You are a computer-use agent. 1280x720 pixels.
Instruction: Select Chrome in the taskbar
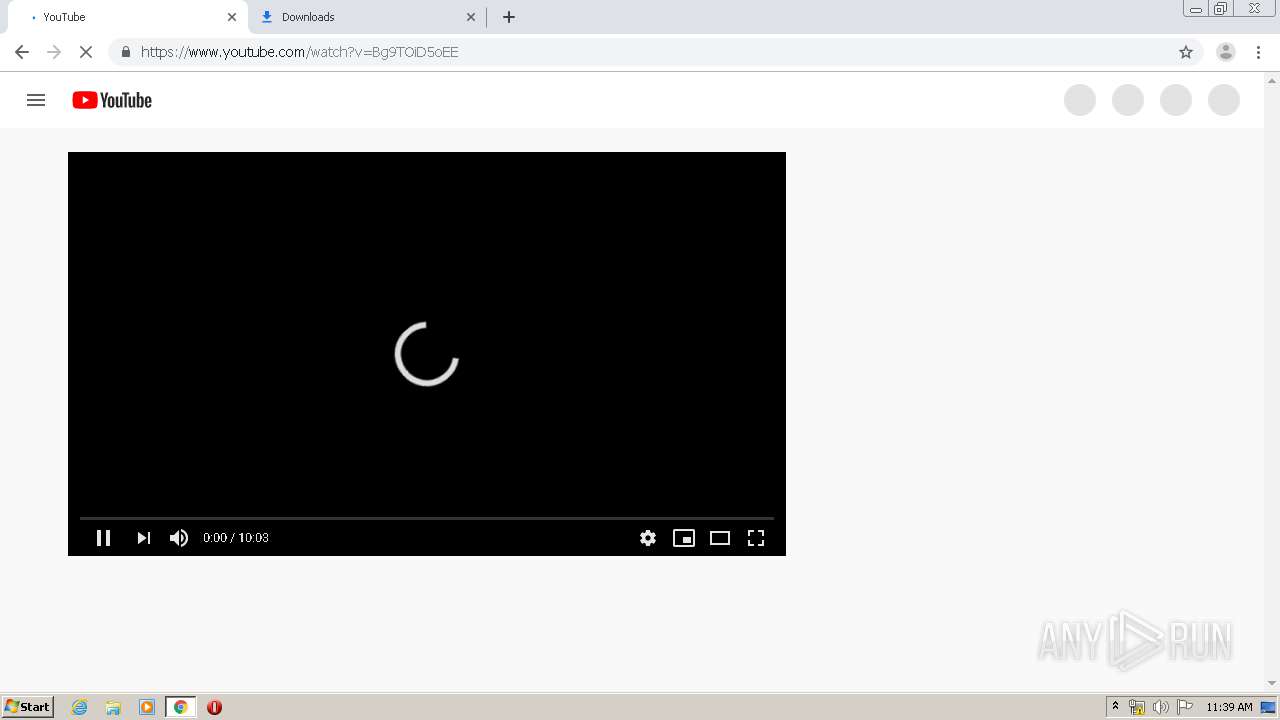click(180, 707)
